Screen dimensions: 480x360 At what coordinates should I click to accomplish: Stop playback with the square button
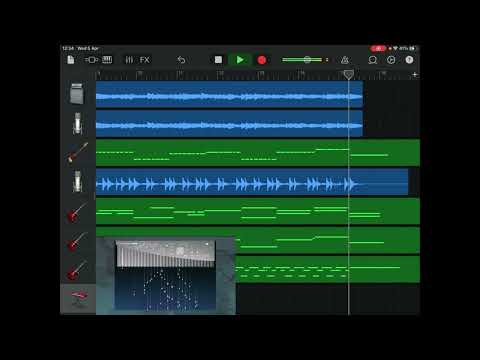(218, 60)
